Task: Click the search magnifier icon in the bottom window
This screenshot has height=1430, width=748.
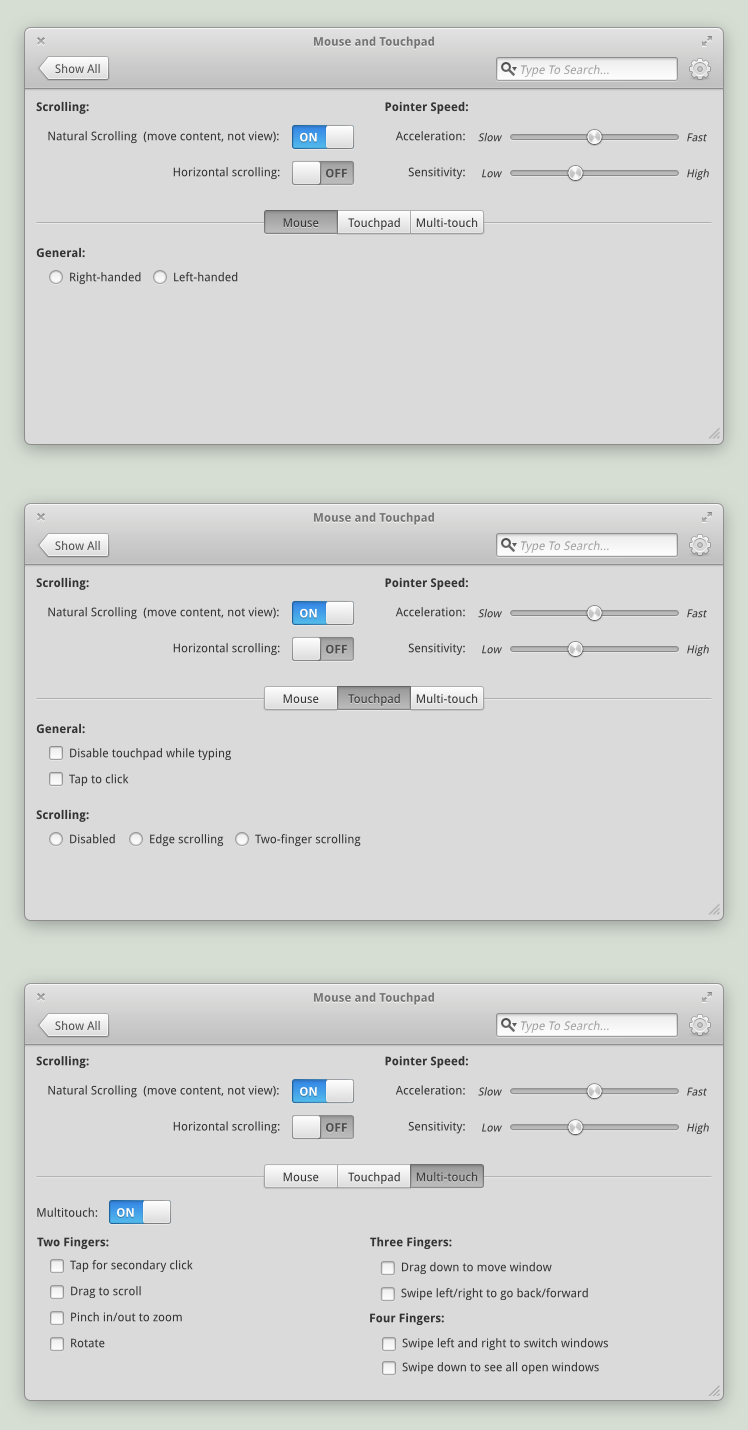Action: tap(508, 1025)
